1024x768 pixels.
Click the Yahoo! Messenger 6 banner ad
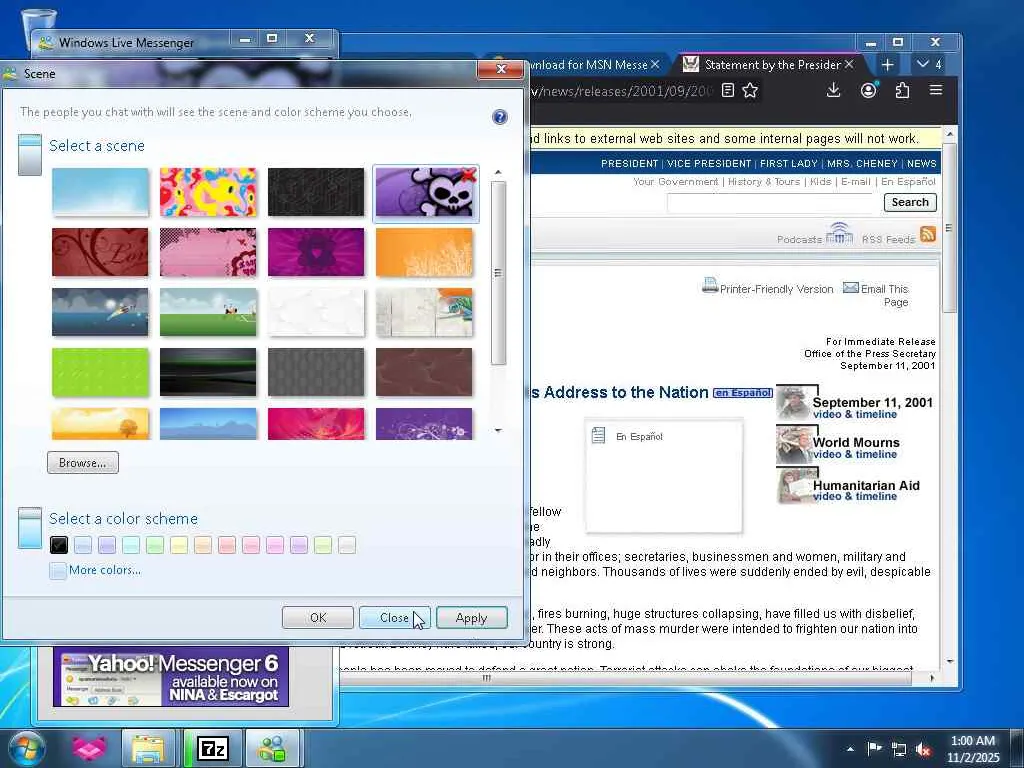[x=171, y=677]
